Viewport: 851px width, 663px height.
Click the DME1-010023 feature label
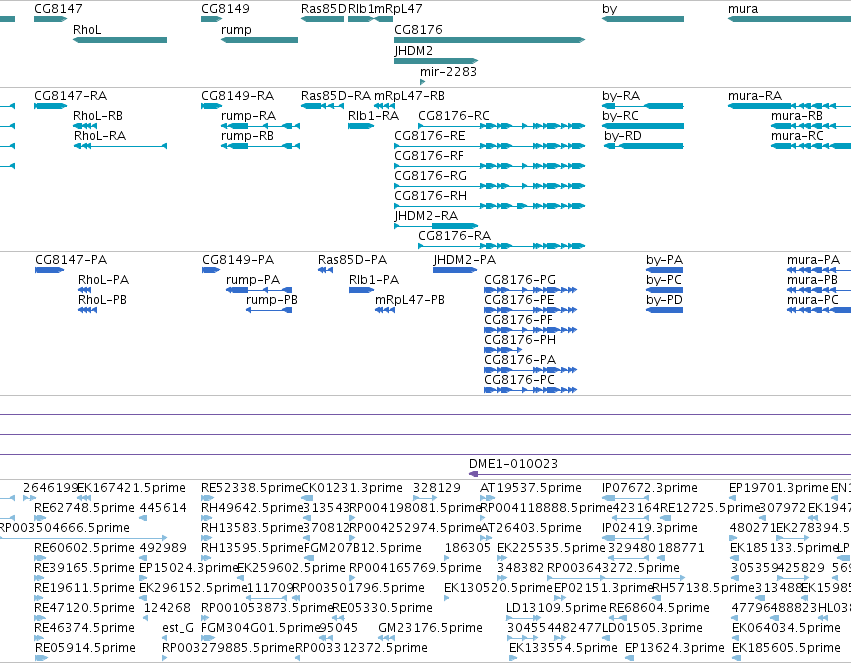513,464
